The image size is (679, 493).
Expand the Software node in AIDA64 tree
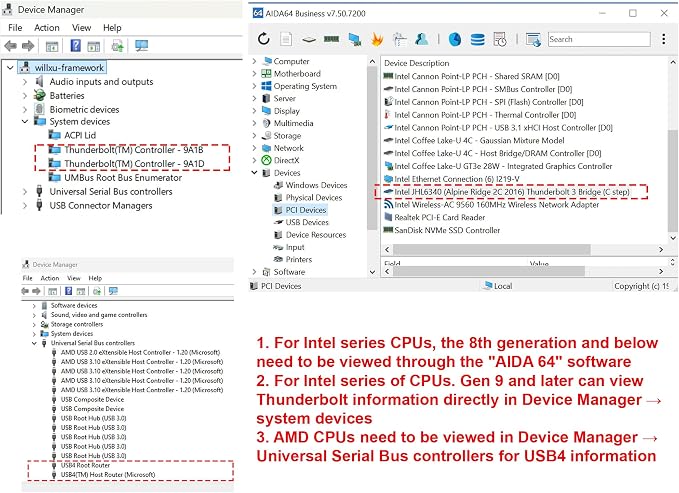click(x=255, y=272)
